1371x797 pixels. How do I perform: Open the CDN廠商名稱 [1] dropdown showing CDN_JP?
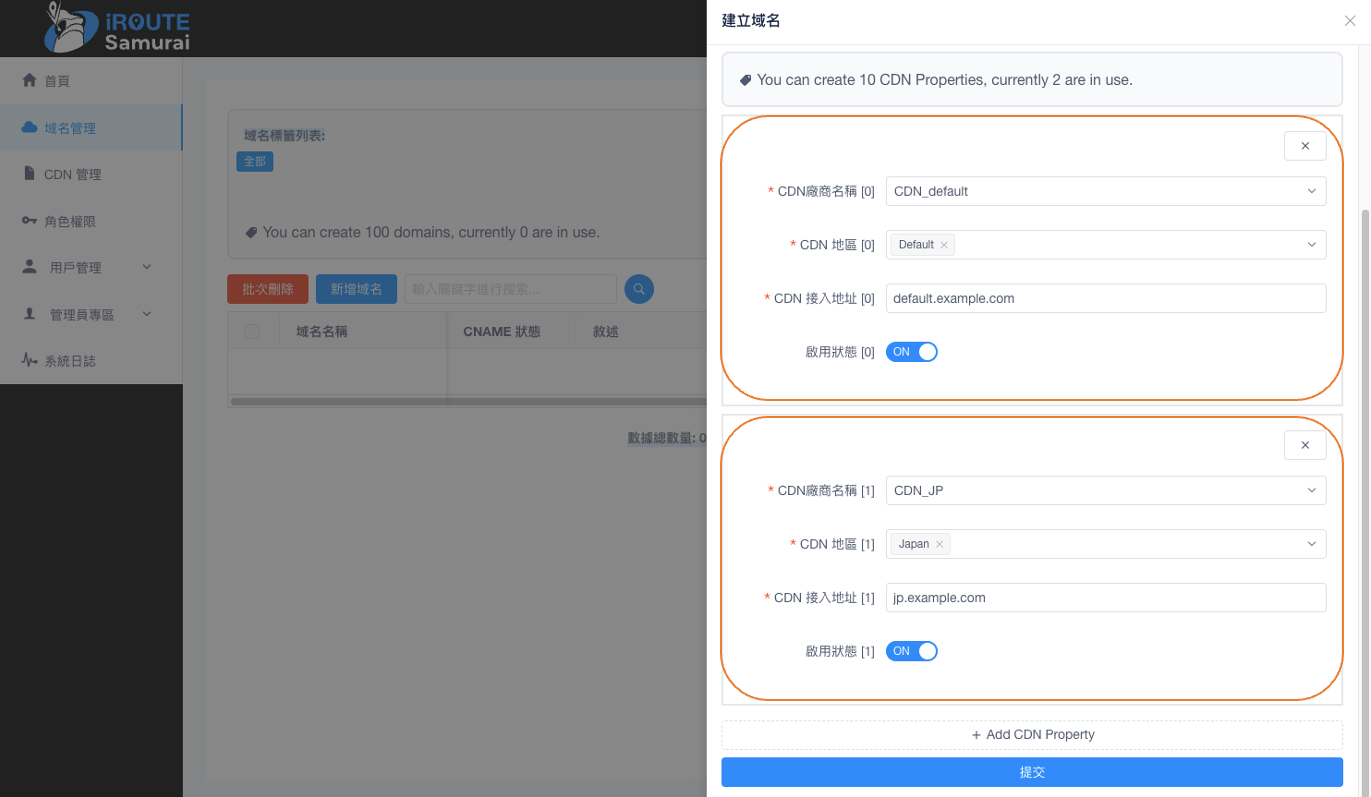[x=1105, y=491]
